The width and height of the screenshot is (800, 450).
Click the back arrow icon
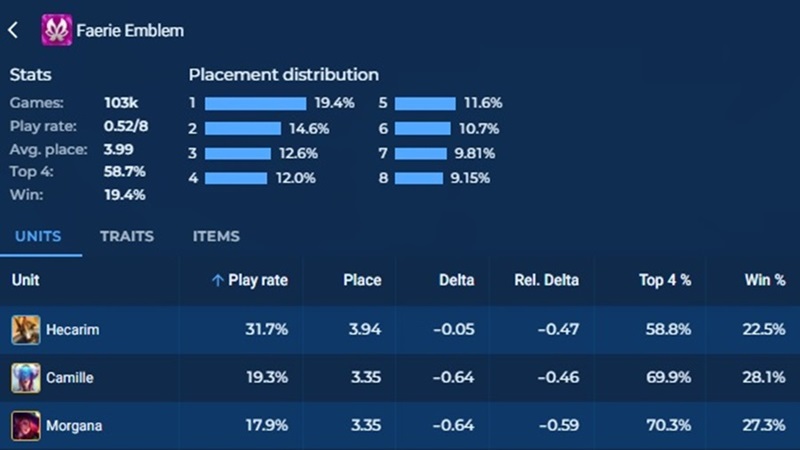click(13, 31)
